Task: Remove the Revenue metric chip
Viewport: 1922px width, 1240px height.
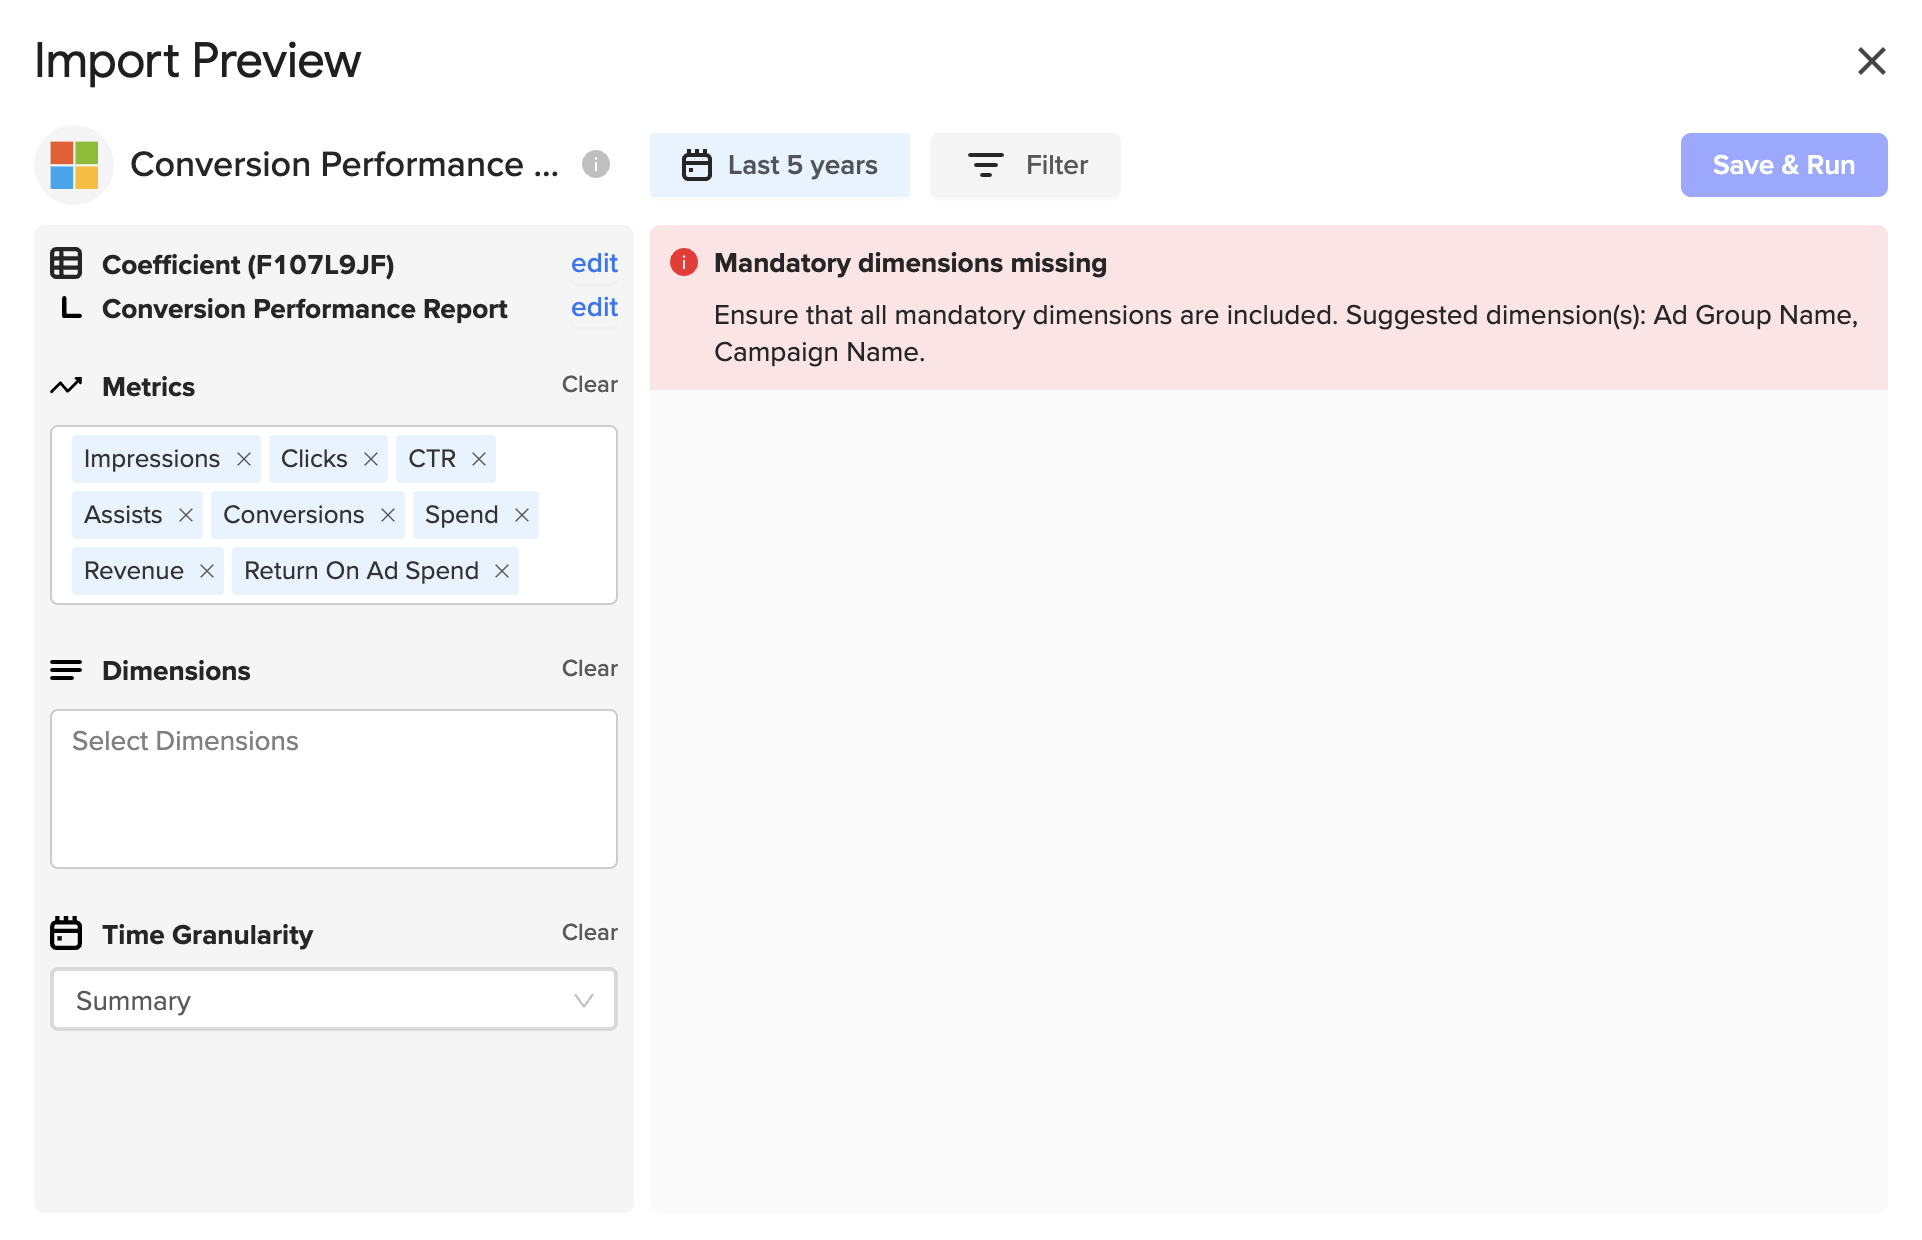Action: point(207,571)
